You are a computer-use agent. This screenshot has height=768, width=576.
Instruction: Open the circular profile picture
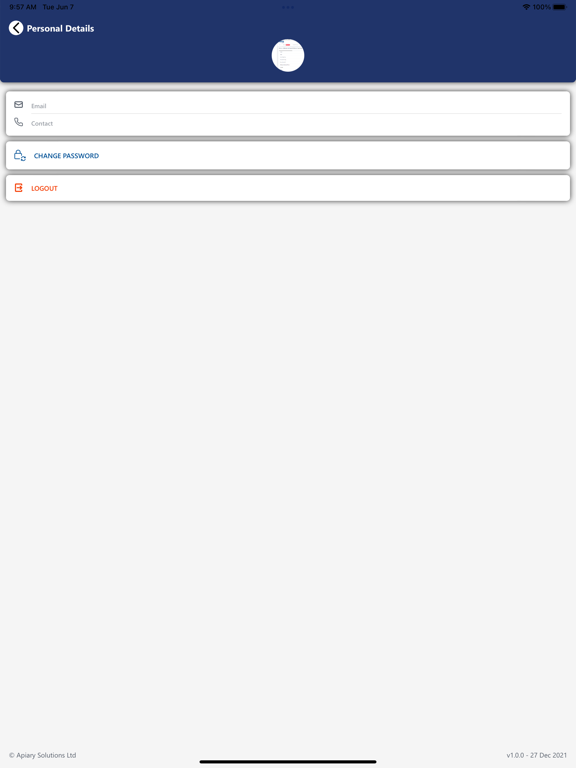click(288, 55)
